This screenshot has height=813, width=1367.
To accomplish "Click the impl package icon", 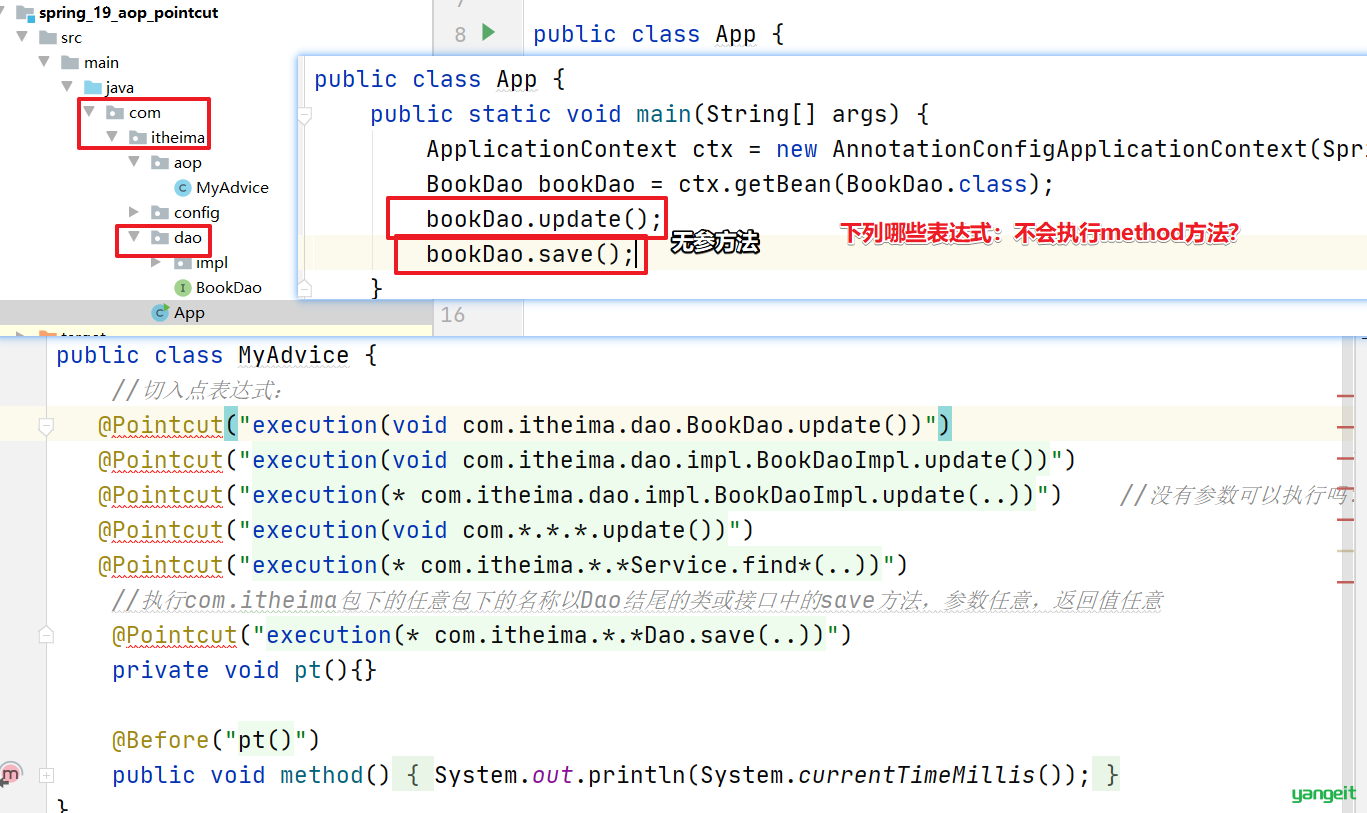I will tap(182, 262).
